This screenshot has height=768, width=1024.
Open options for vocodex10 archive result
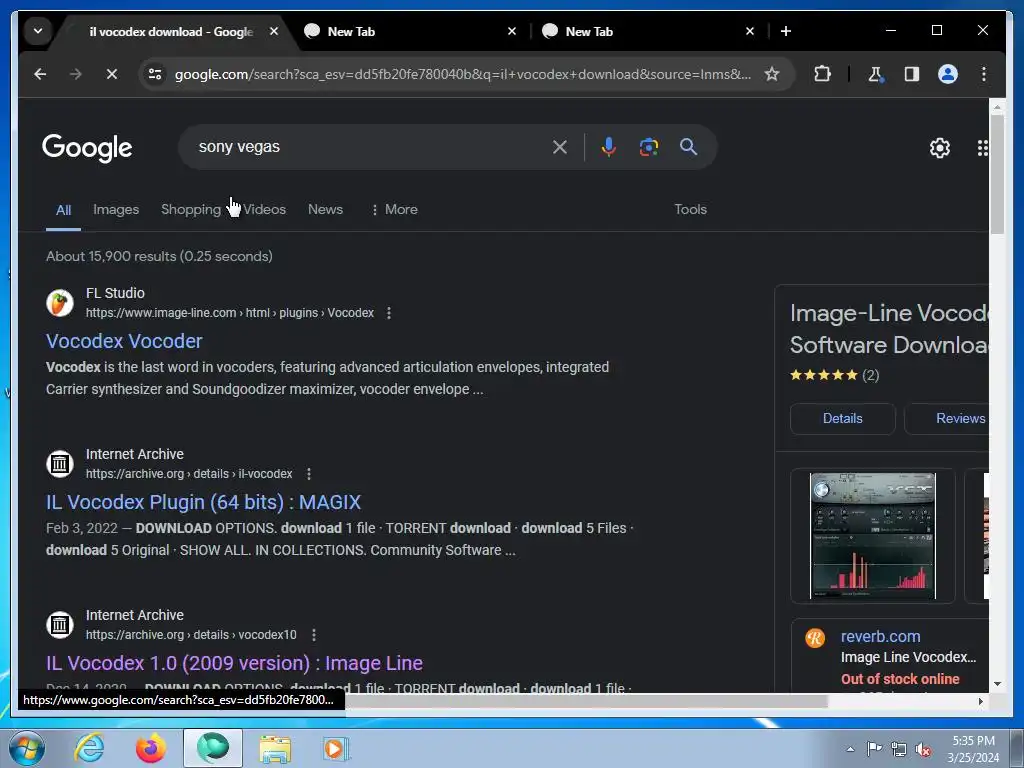pos(314,635)
